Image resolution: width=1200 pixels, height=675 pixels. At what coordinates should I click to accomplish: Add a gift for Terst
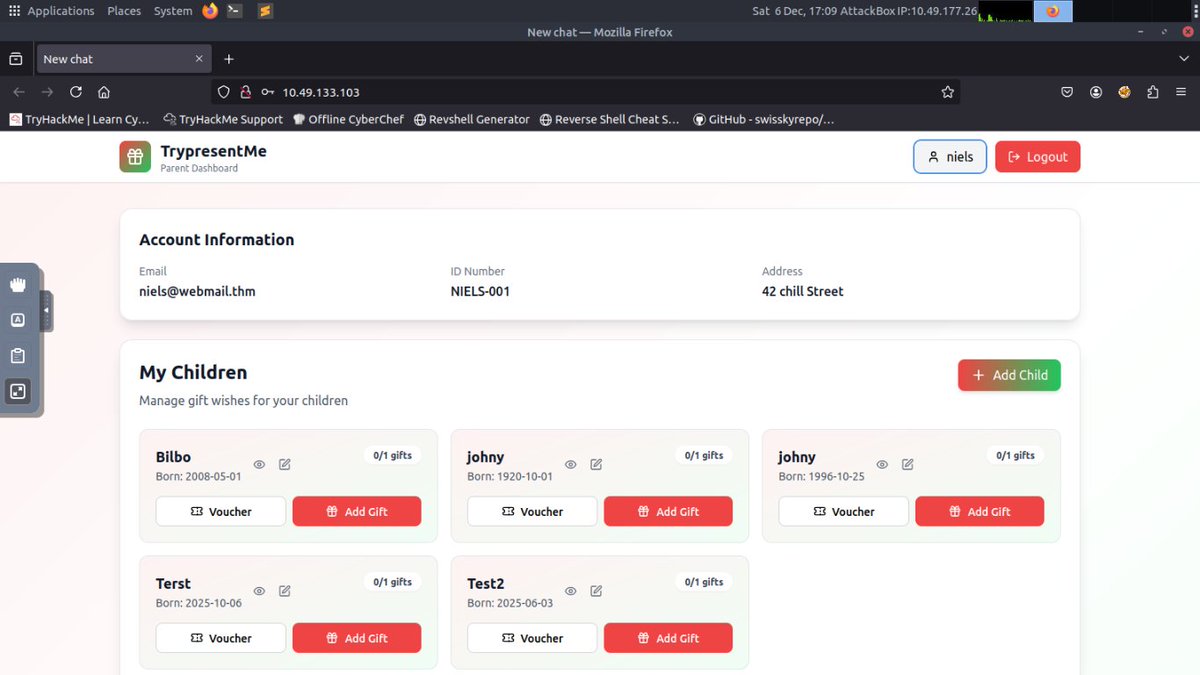pyautogui.click(x=357, y=638)
